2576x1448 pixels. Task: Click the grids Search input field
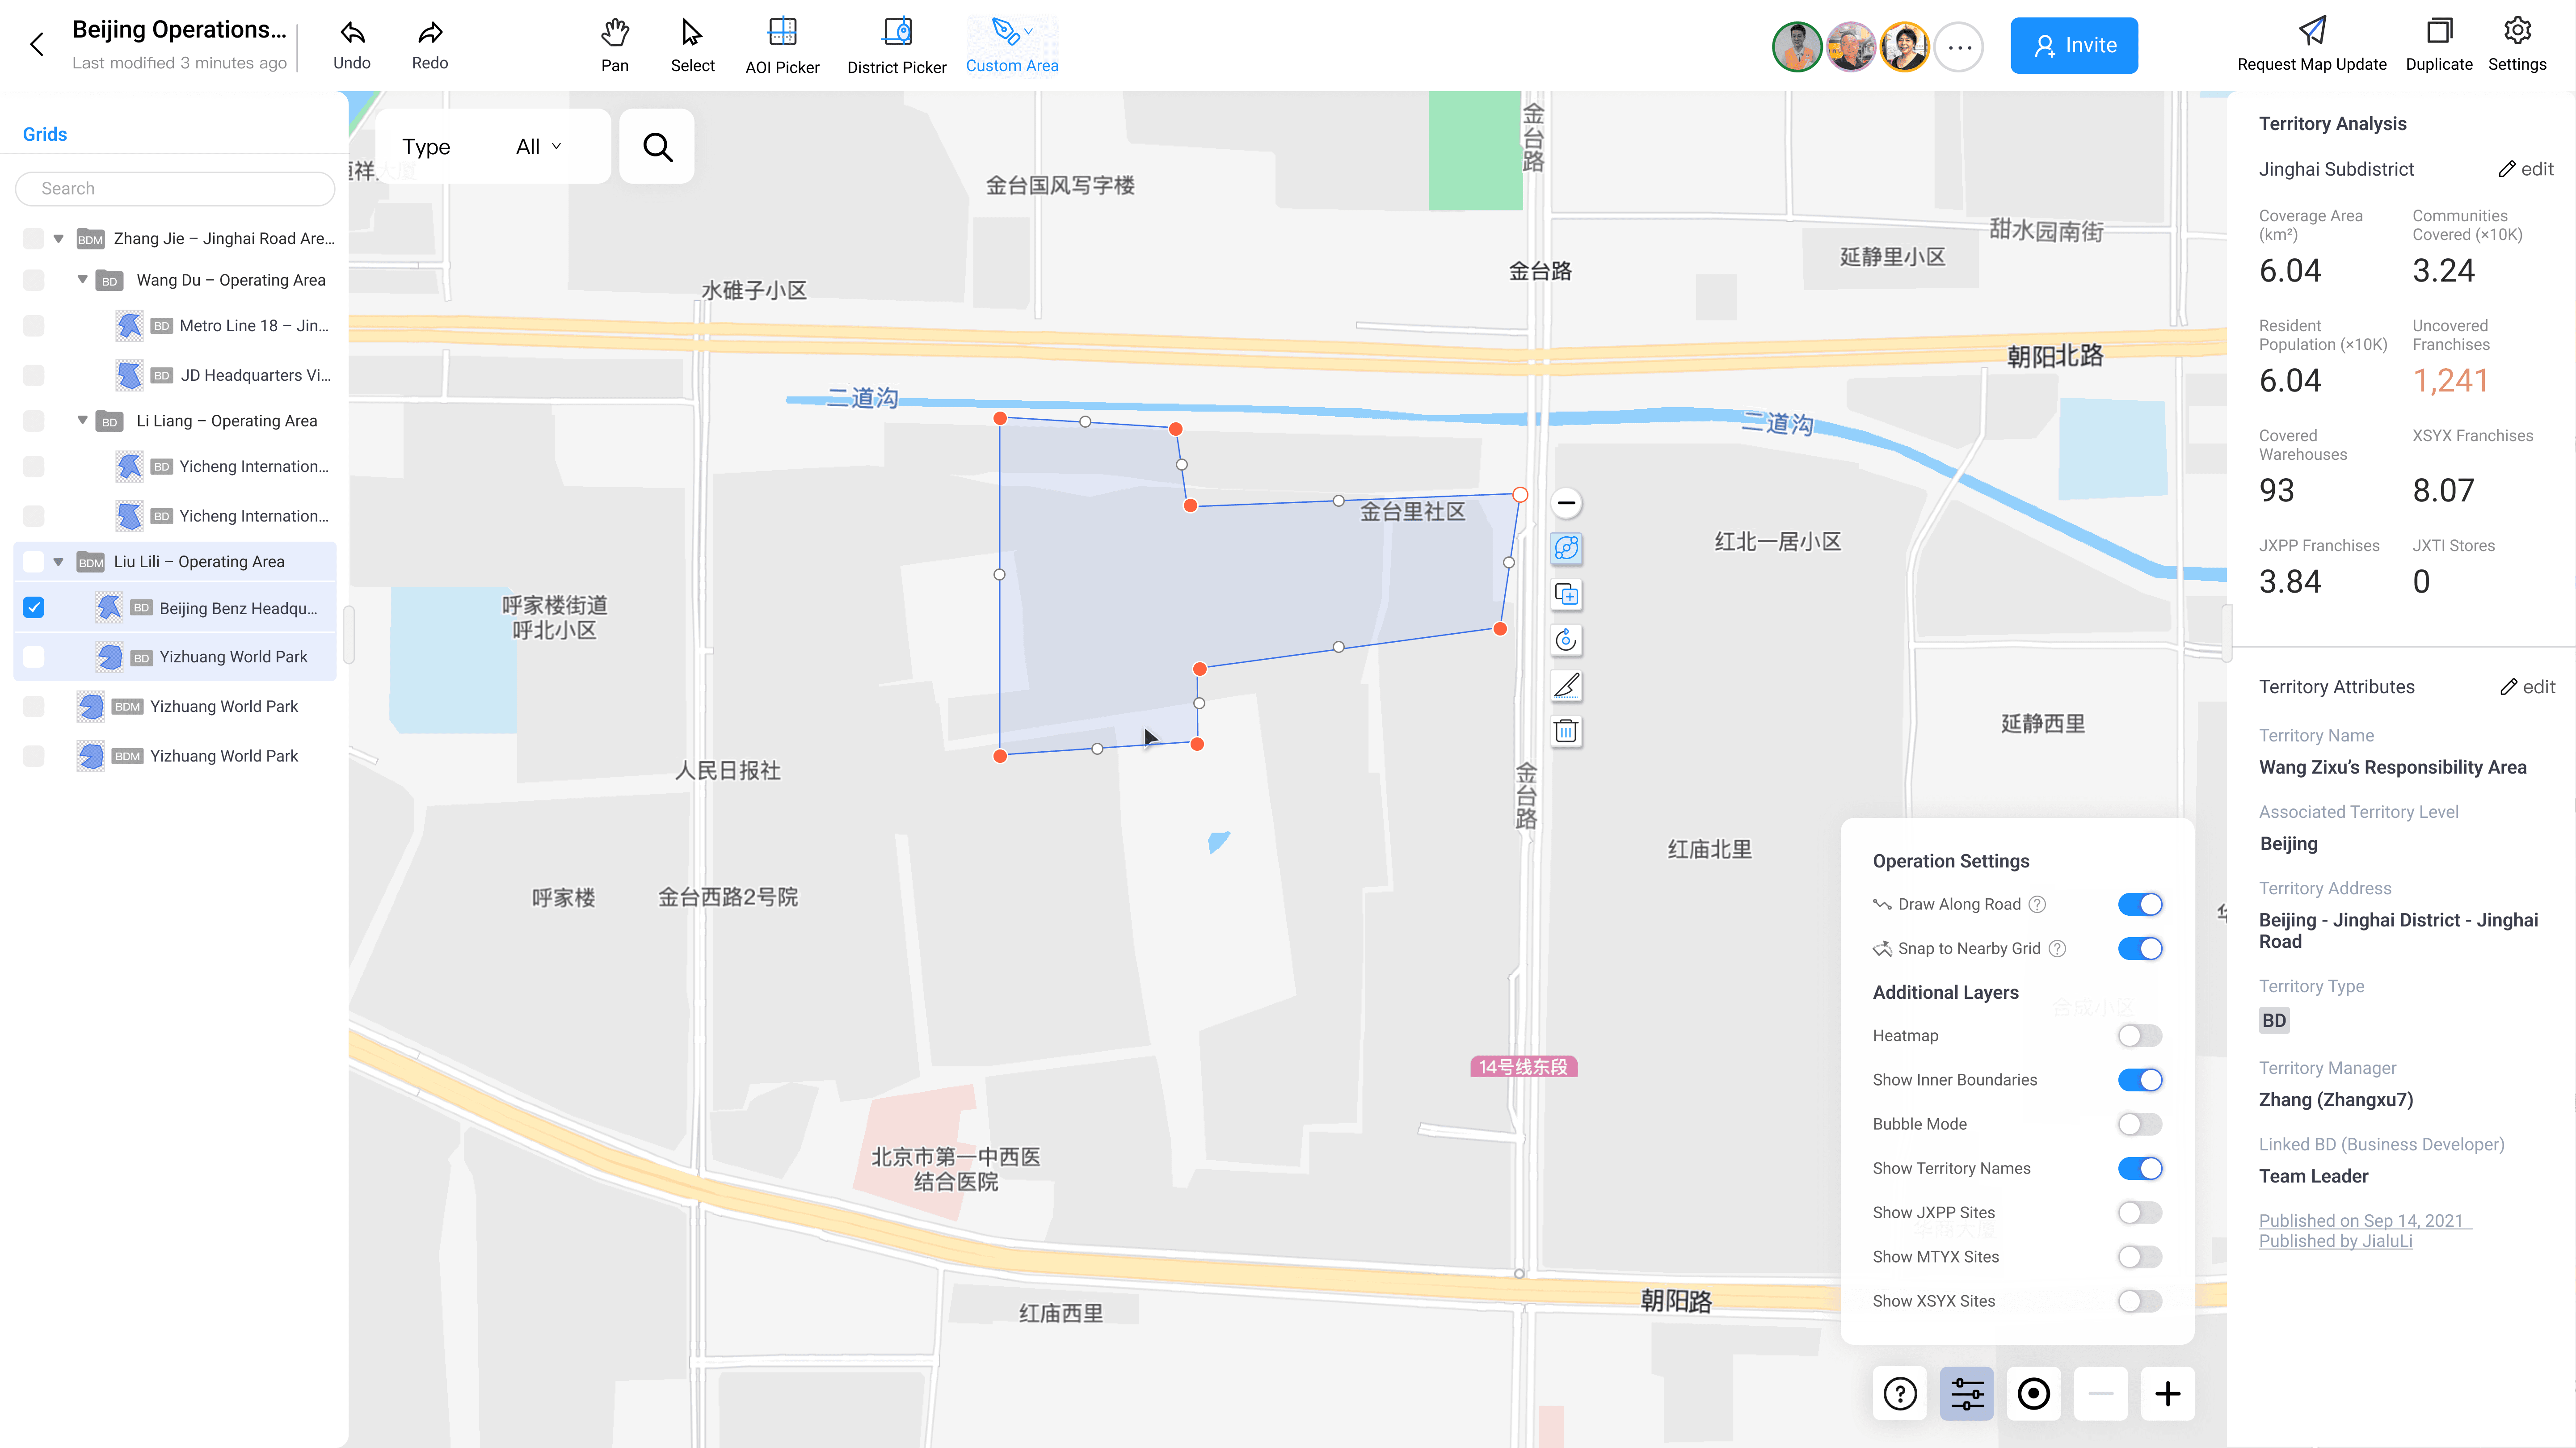(176, 188)
